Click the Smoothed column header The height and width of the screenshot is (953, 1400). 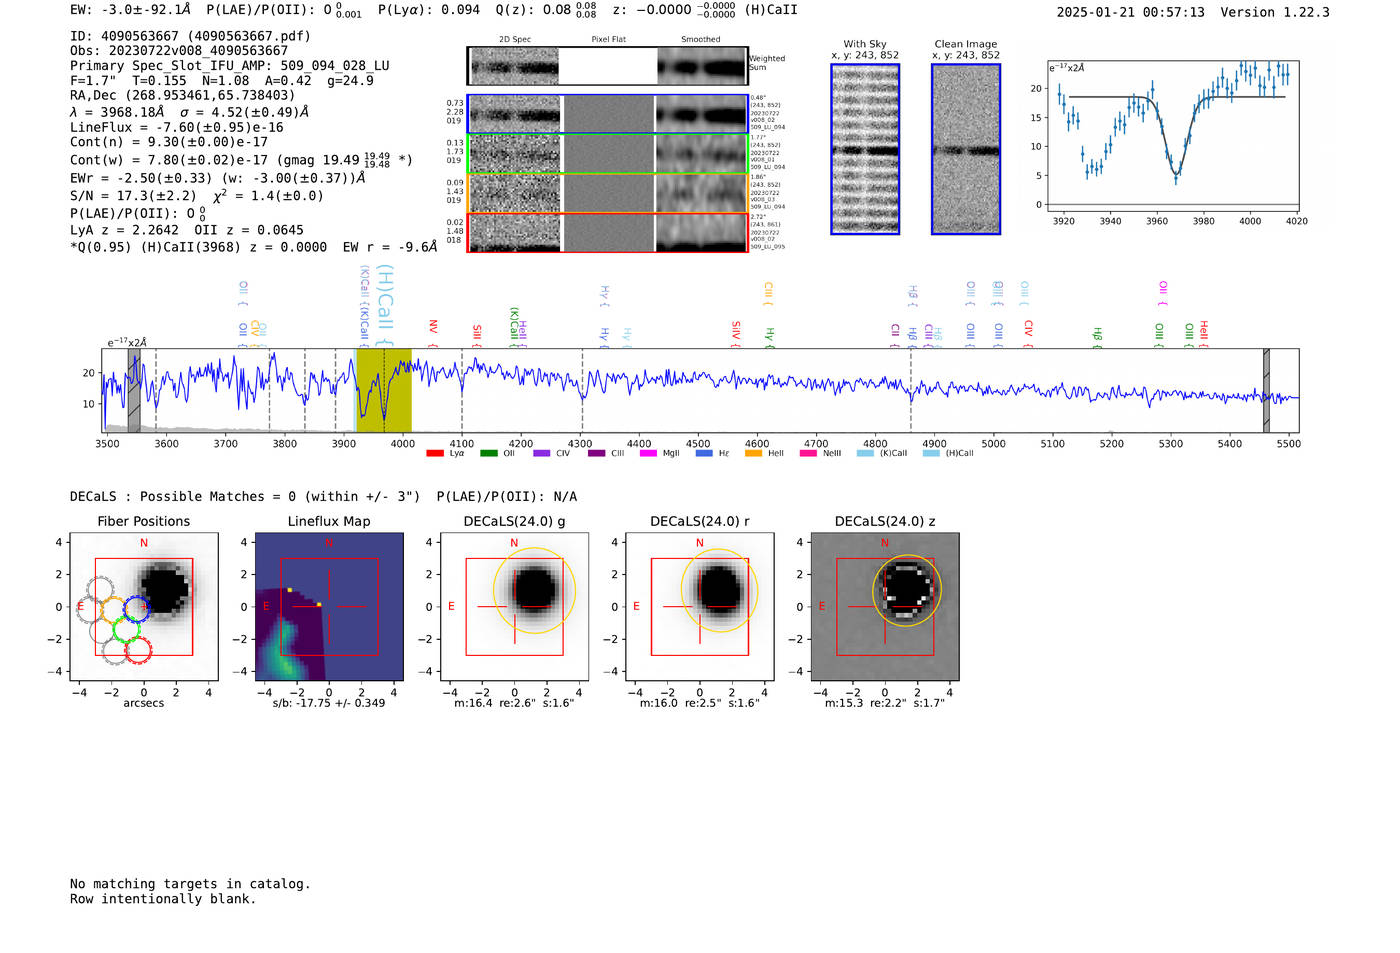tap(701, 40)
